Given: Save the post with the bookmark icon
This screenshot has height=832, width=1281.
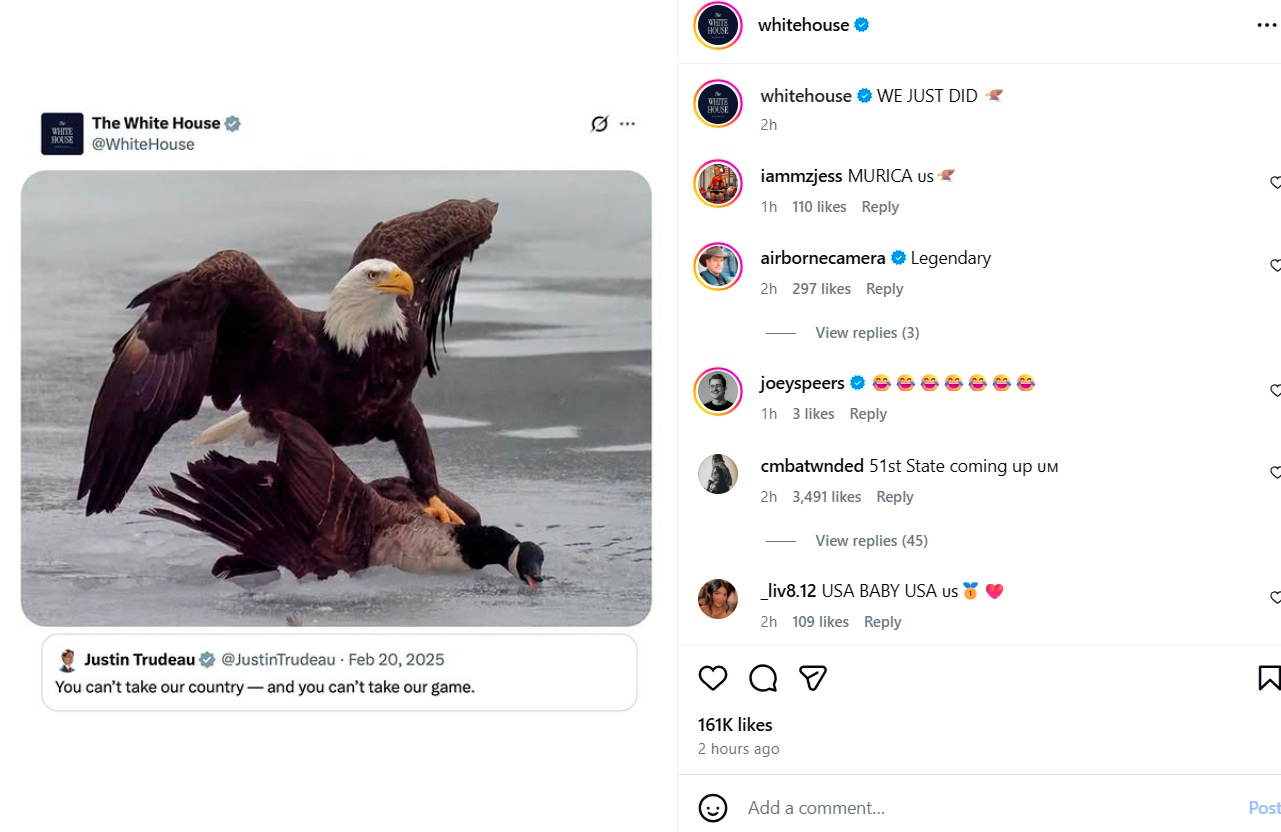Looking at the screenshot, I should click(x=1268, y=678).
